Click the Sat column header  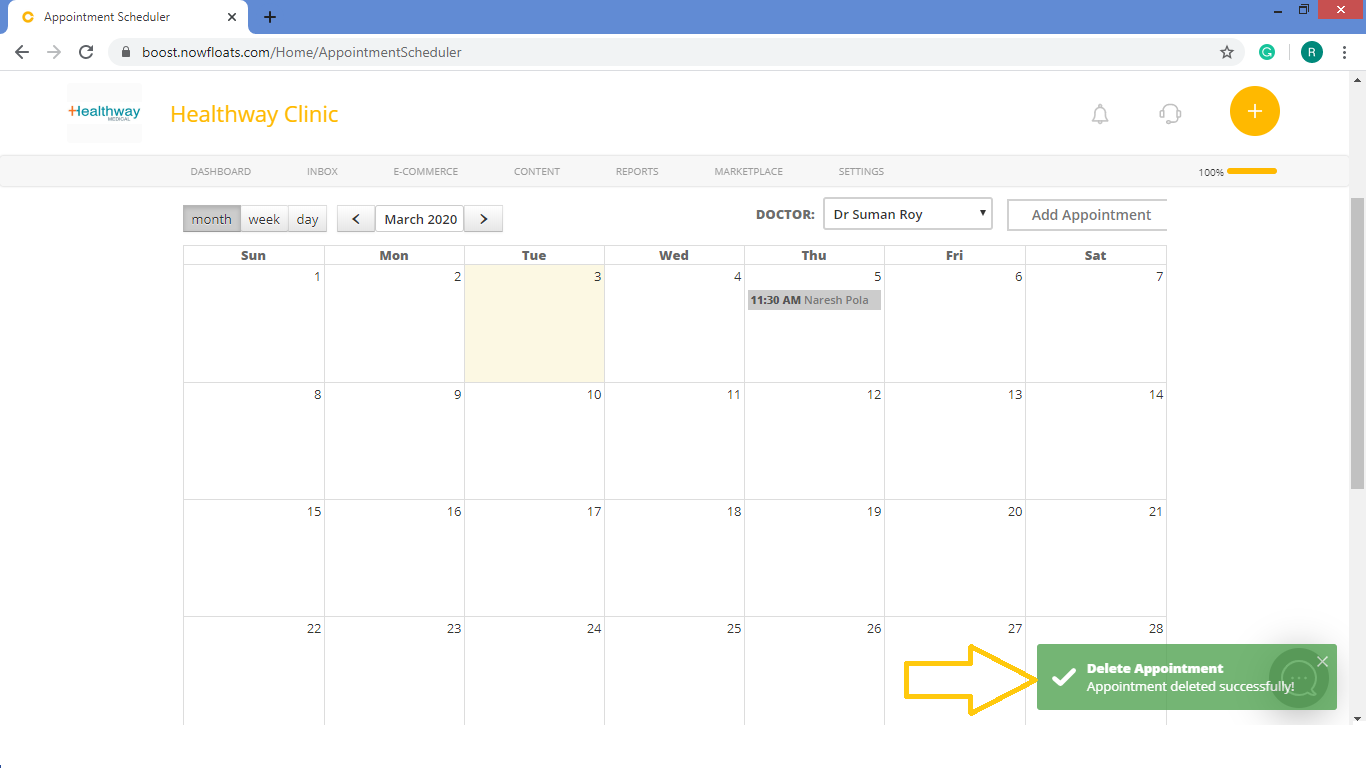coord(1096,255)
